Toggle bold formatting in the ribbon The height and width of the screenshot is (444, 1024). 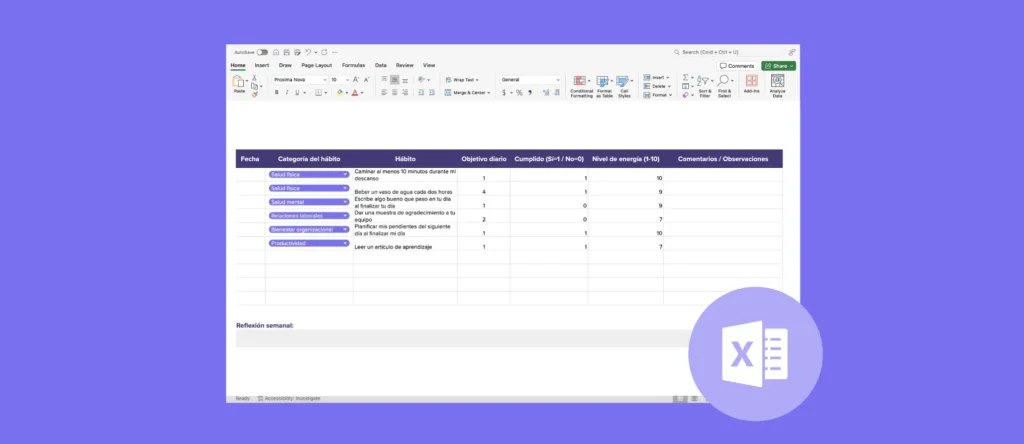pyautogui.click(x=277, y=92)
